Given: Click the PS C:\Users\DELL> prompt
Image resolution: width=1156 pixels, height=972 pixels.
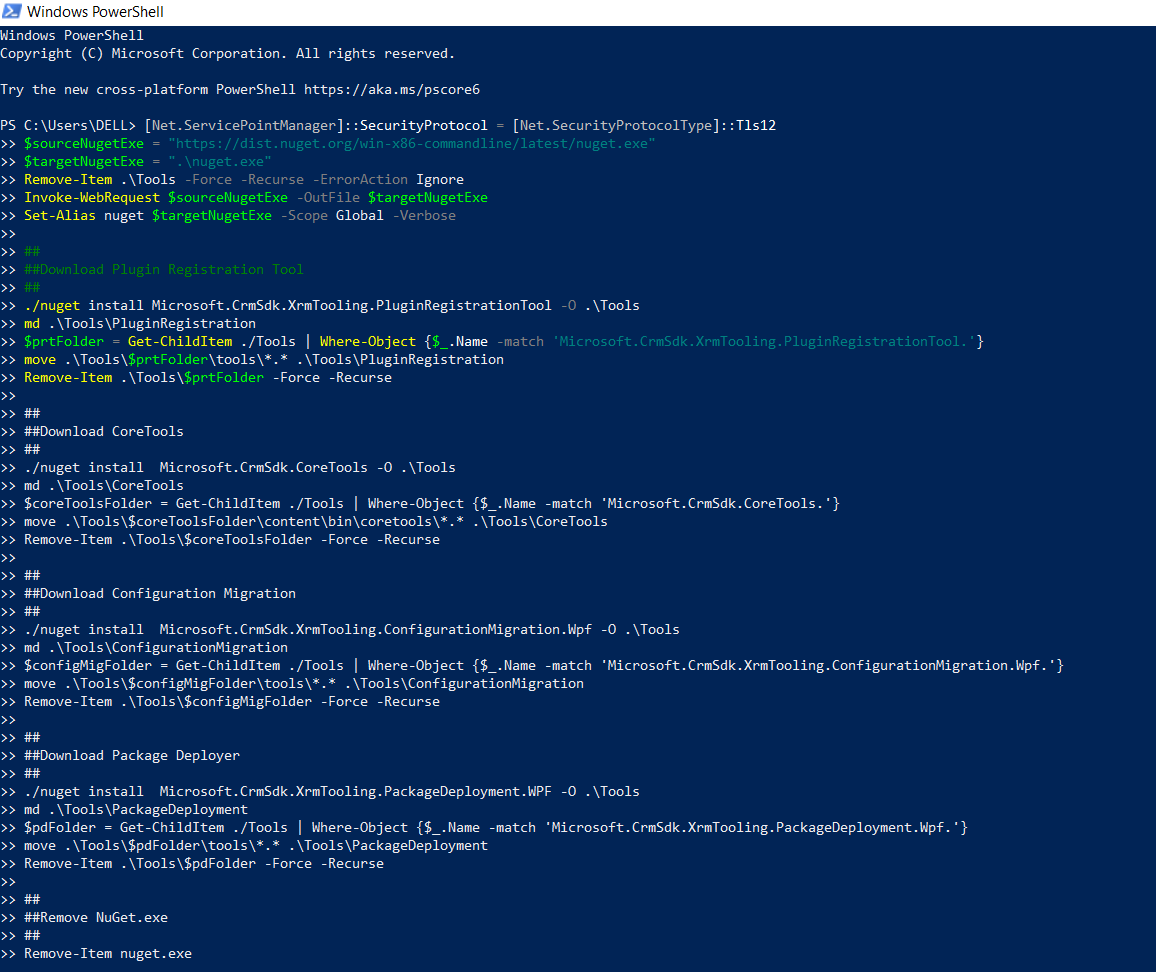Looking at the screenshot, I should [68, 125].
